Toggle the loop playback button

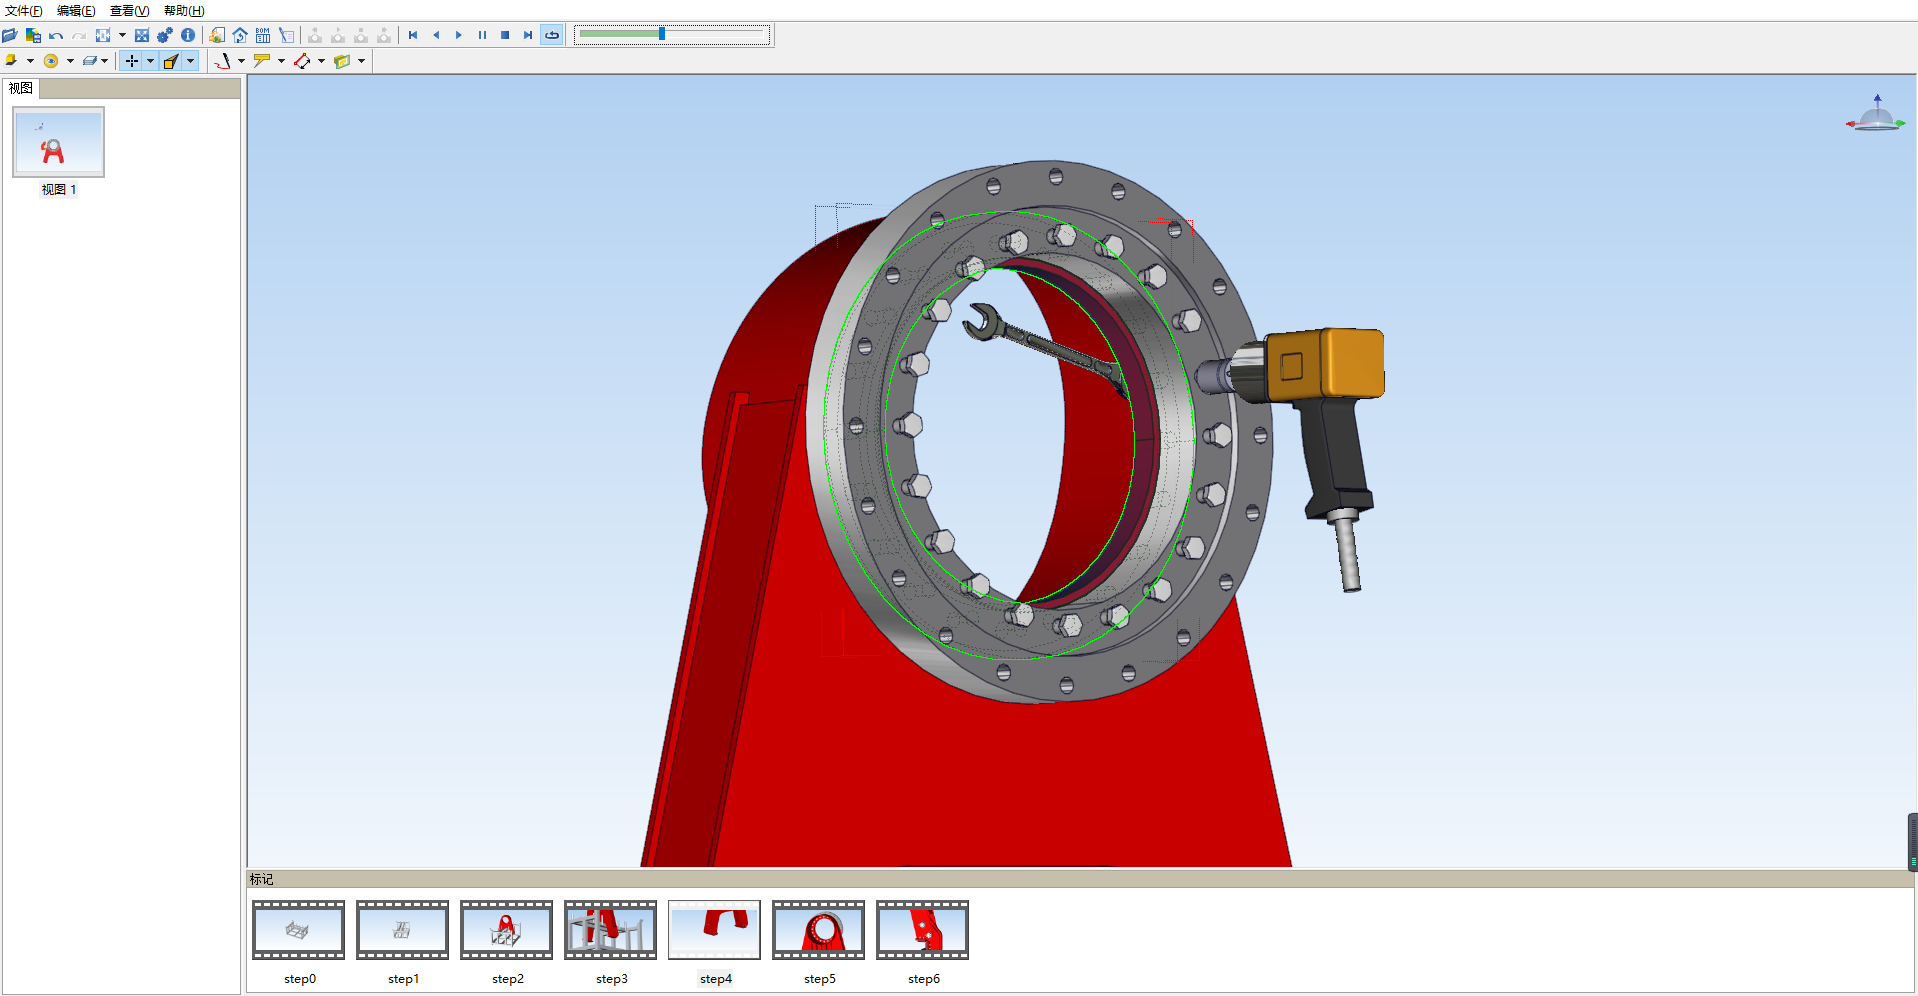click(x=552, y=35)
